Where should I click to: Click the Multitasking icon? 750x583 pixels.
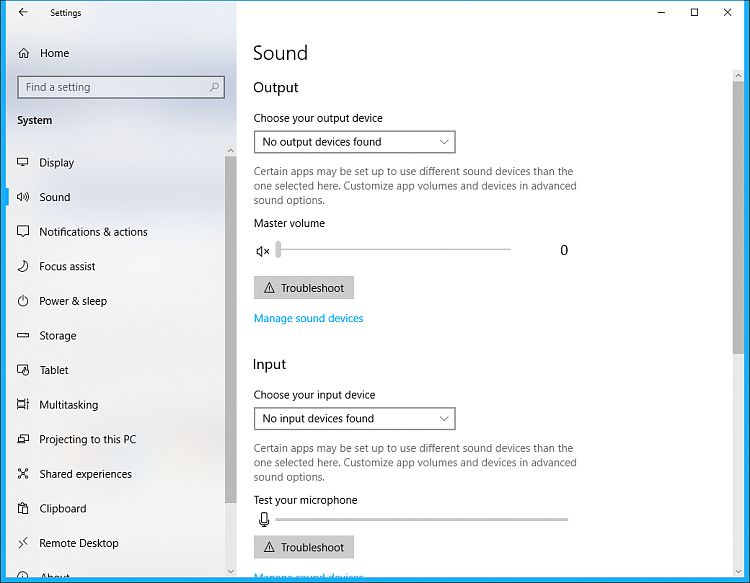(x=22, y=405)
